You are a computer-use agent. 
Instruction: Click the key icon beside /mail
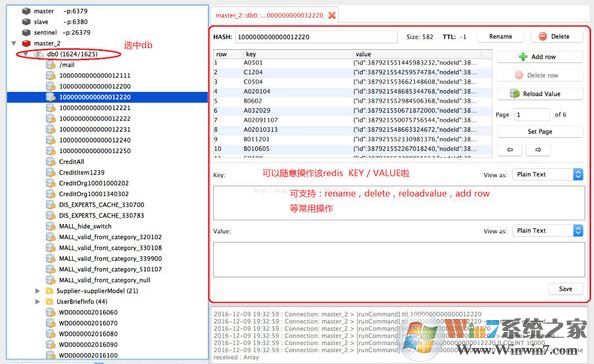[51, 65]
